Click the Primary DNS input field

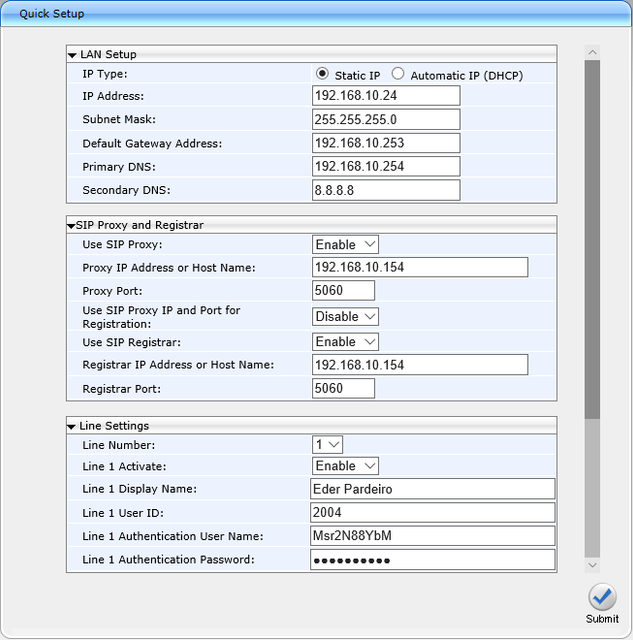click(x=386, y=166)
